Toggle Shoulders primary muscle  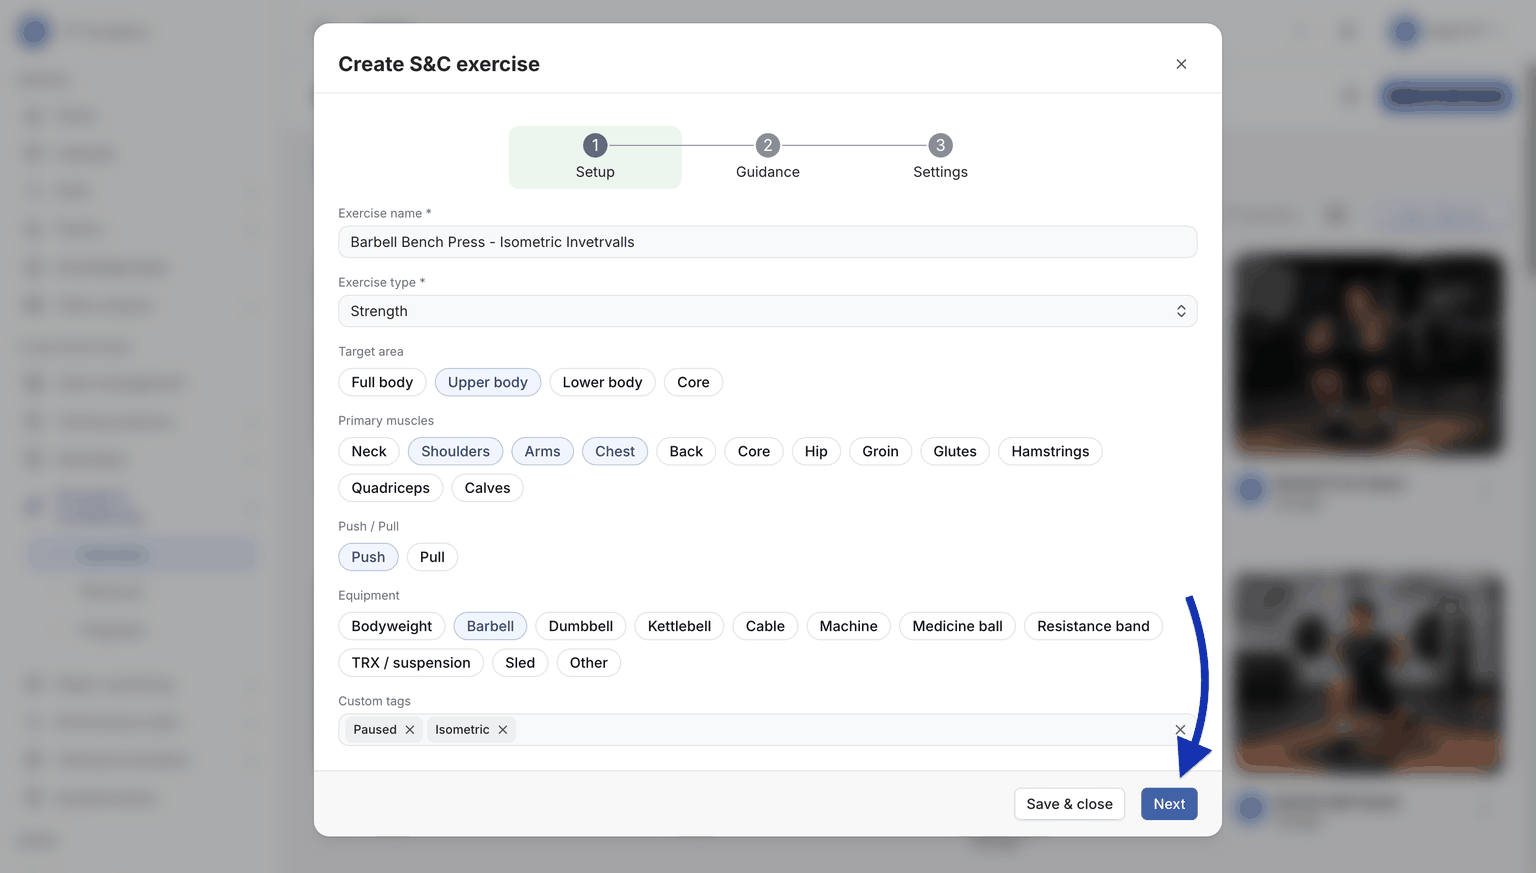[455, 451]
